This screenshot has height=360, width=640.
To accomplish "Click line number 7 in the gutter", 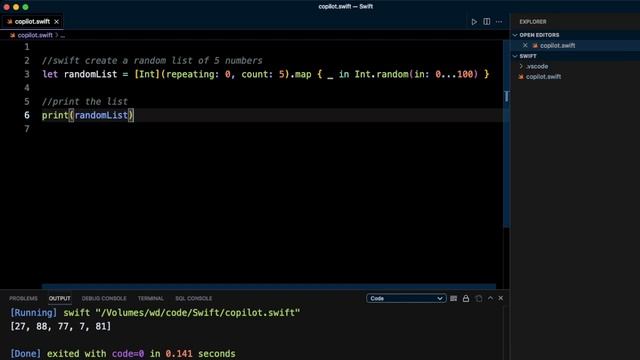I will [x=27, y=129].
